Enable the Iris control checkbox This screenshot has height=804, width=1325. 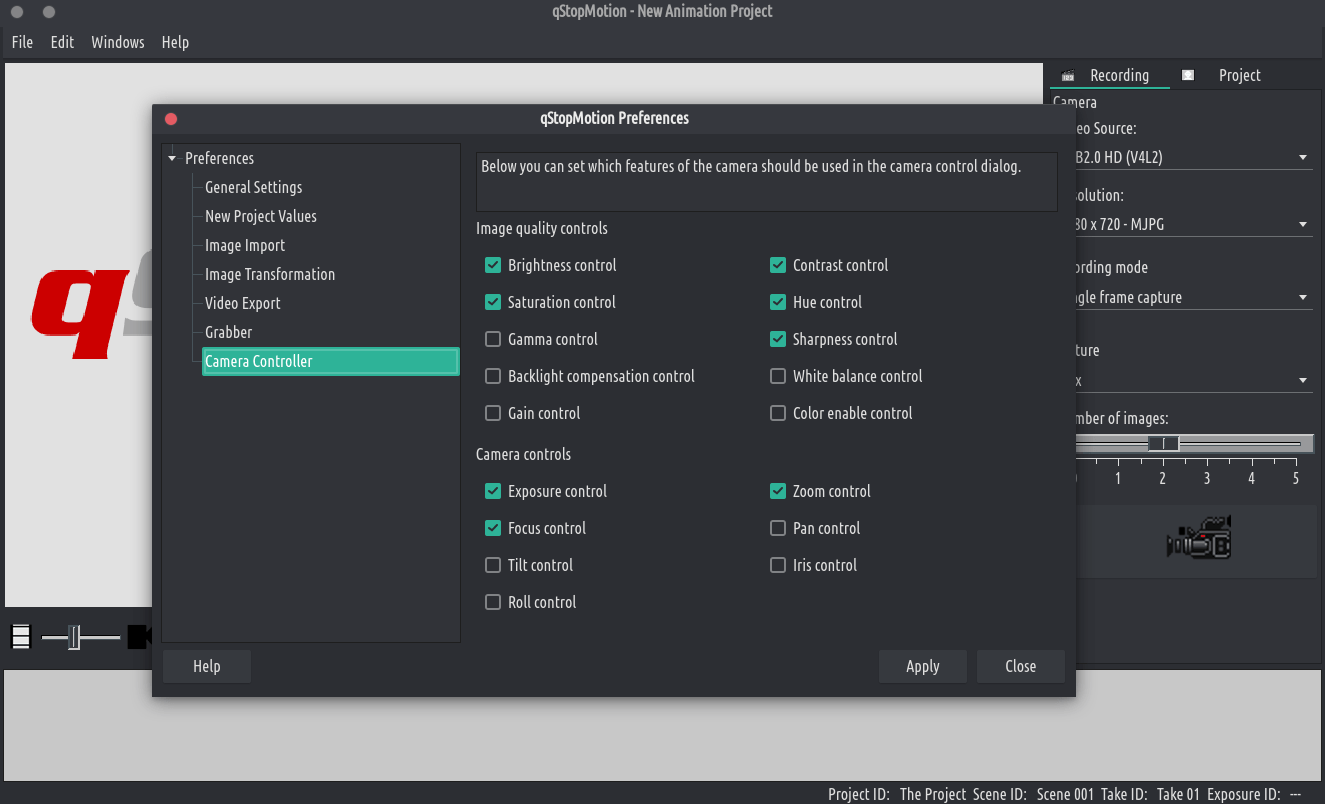click(x=778, y=565)
